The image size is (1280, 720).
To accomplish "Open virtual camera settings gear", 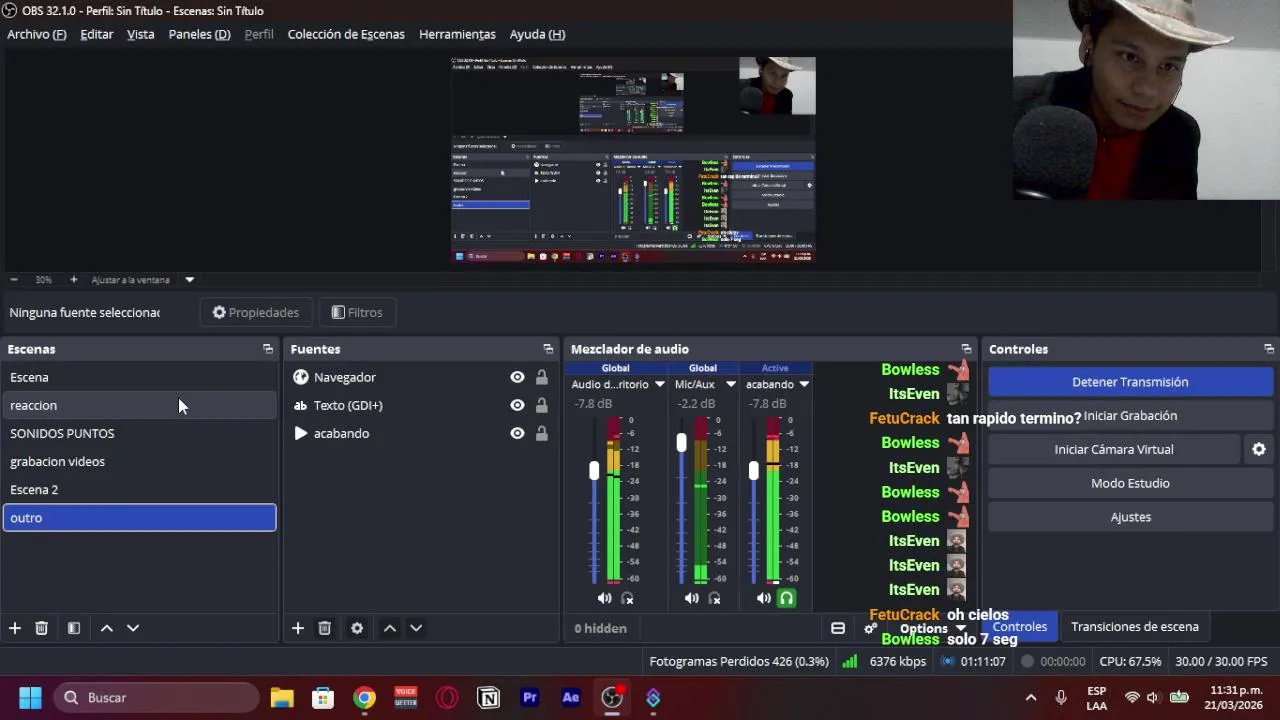I will [1259, 450].
